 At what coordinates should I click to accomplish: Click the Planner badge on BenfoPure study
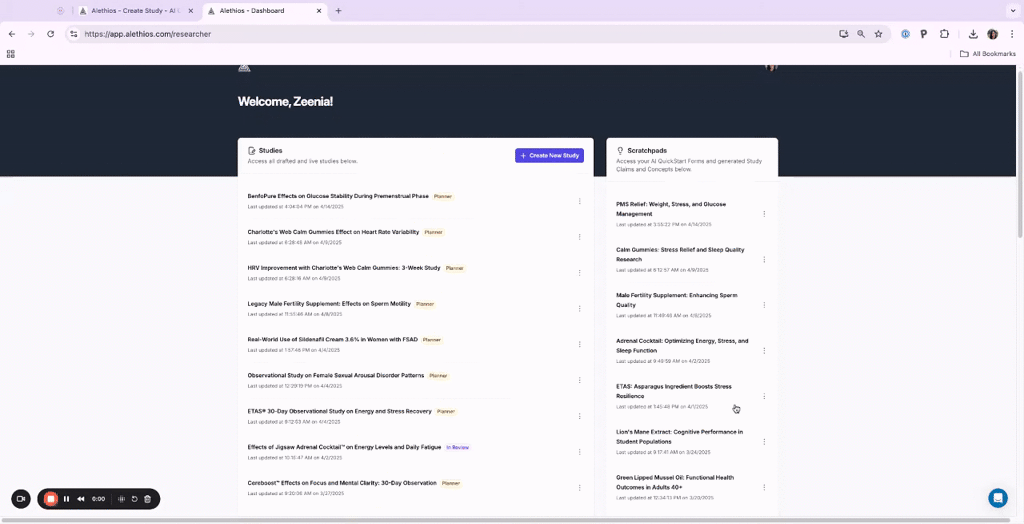point(443,196)
